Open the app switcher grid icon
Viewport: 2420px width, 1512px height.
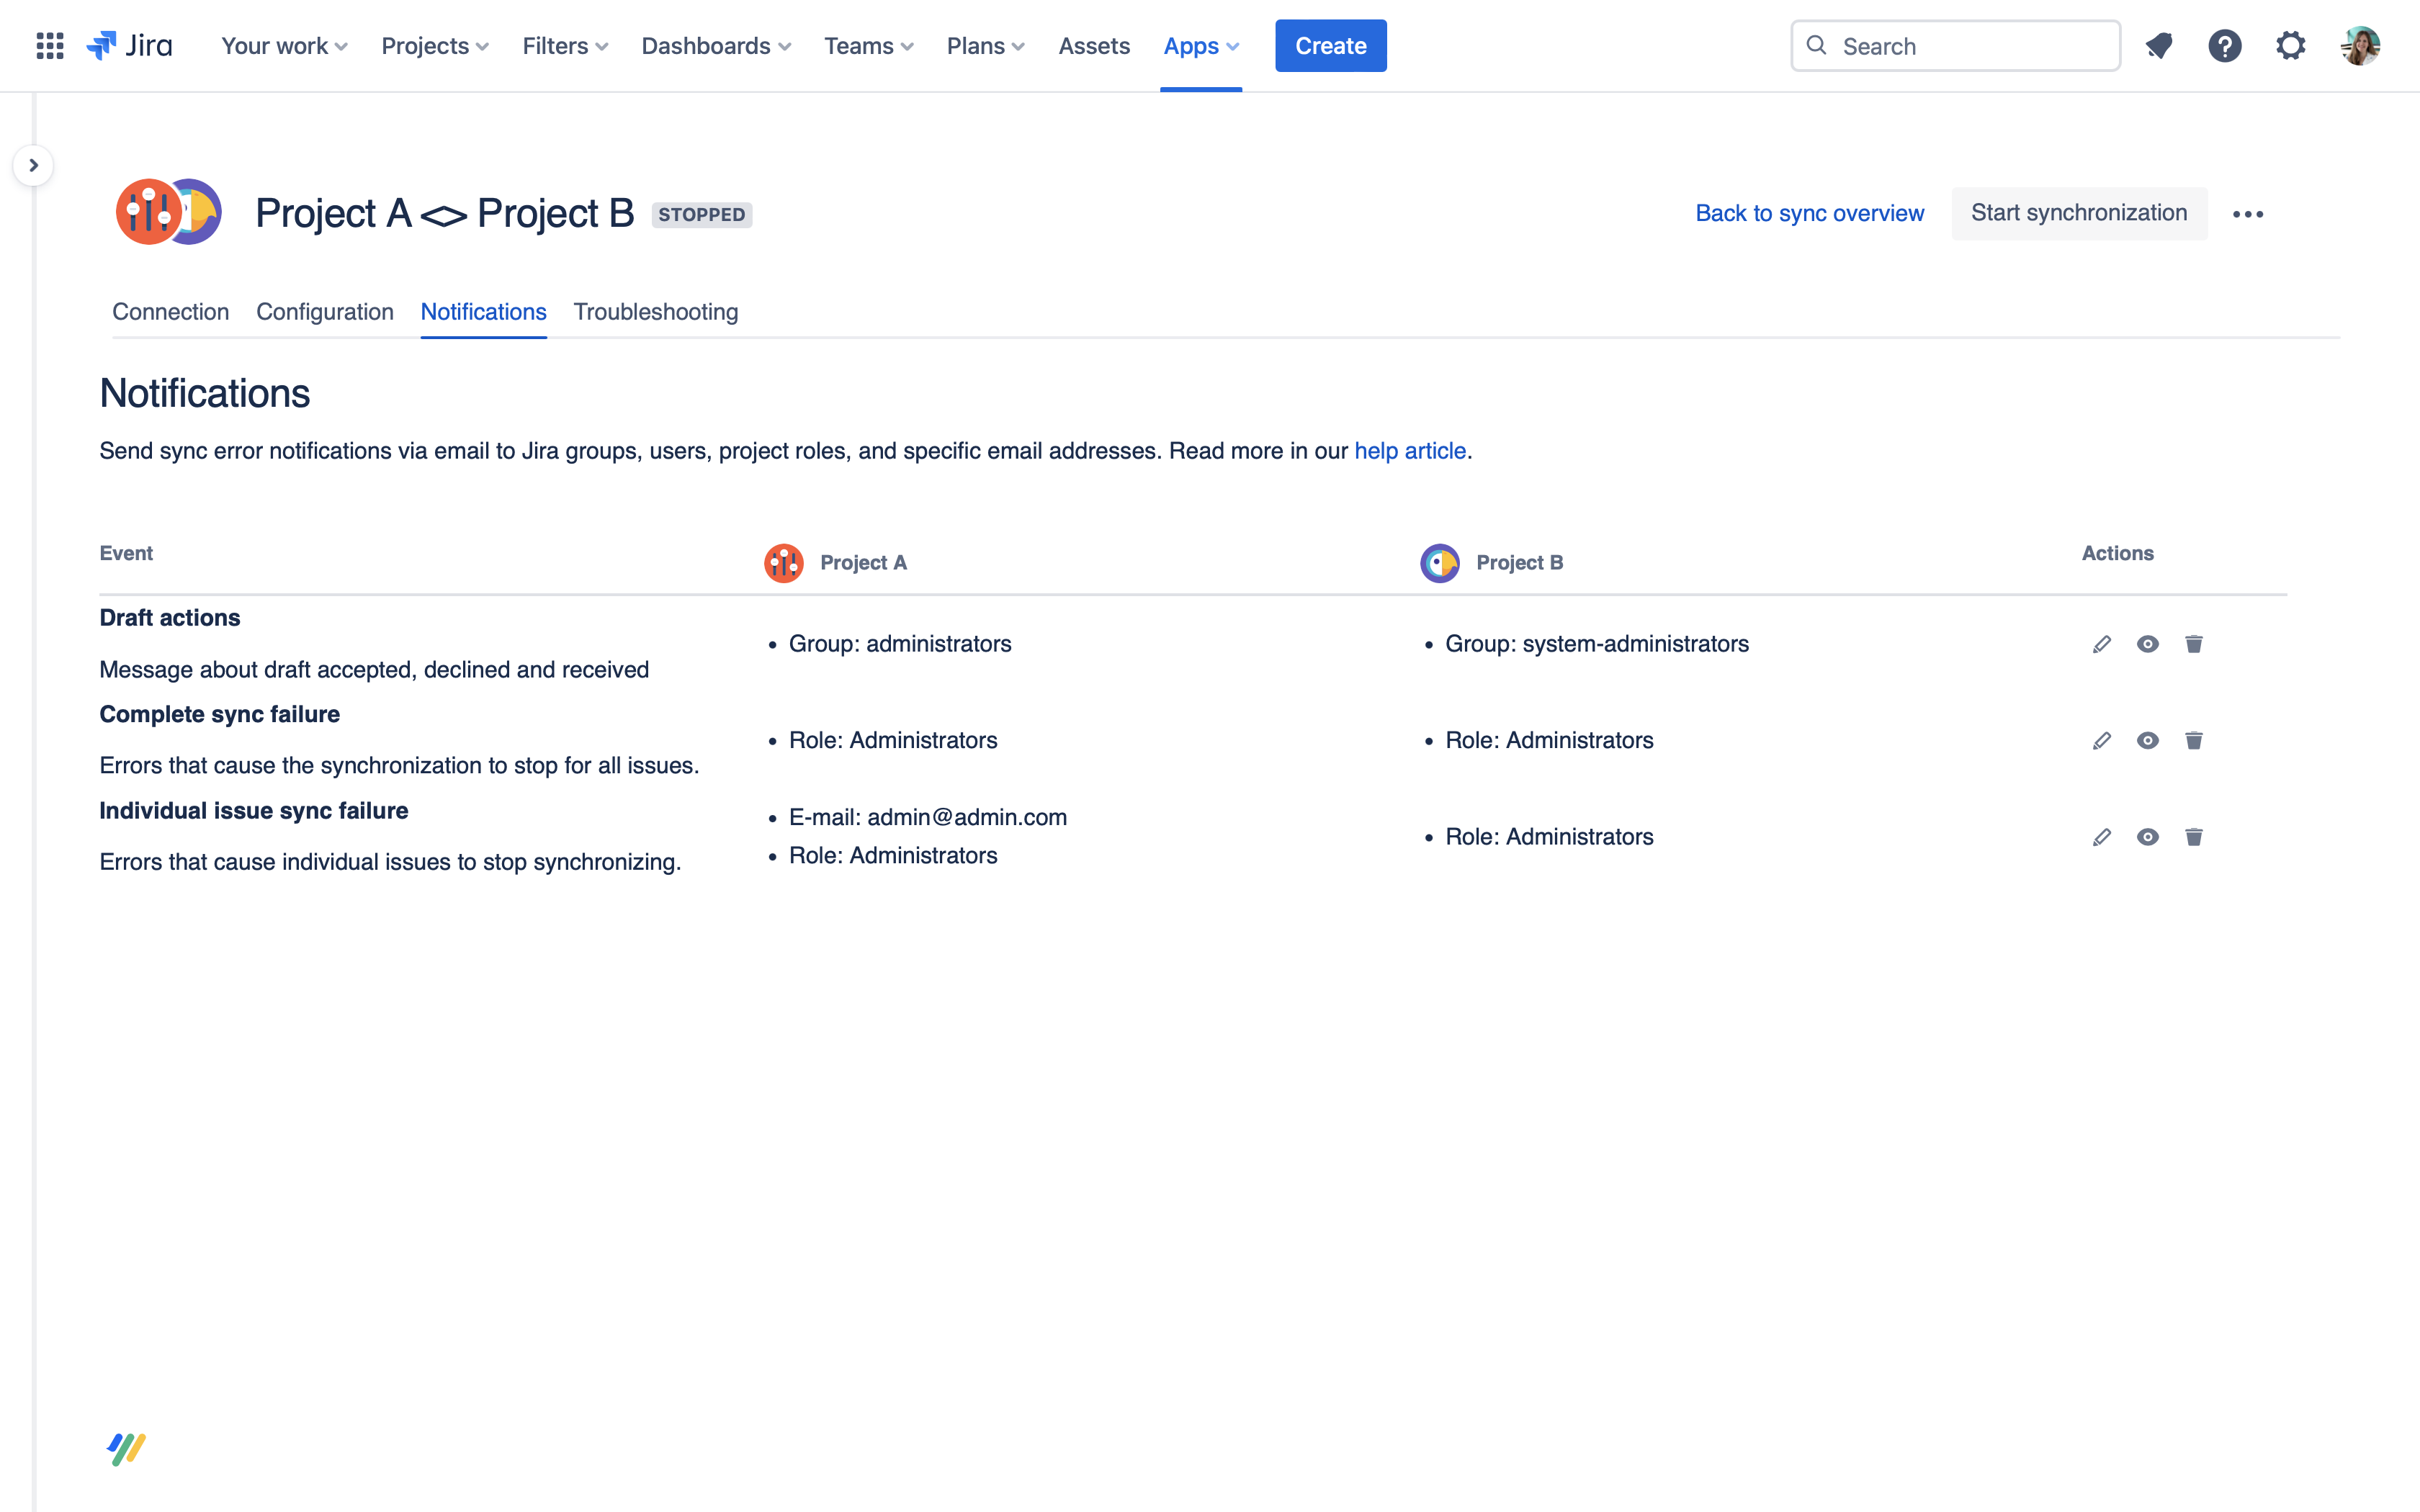point(50,46)
